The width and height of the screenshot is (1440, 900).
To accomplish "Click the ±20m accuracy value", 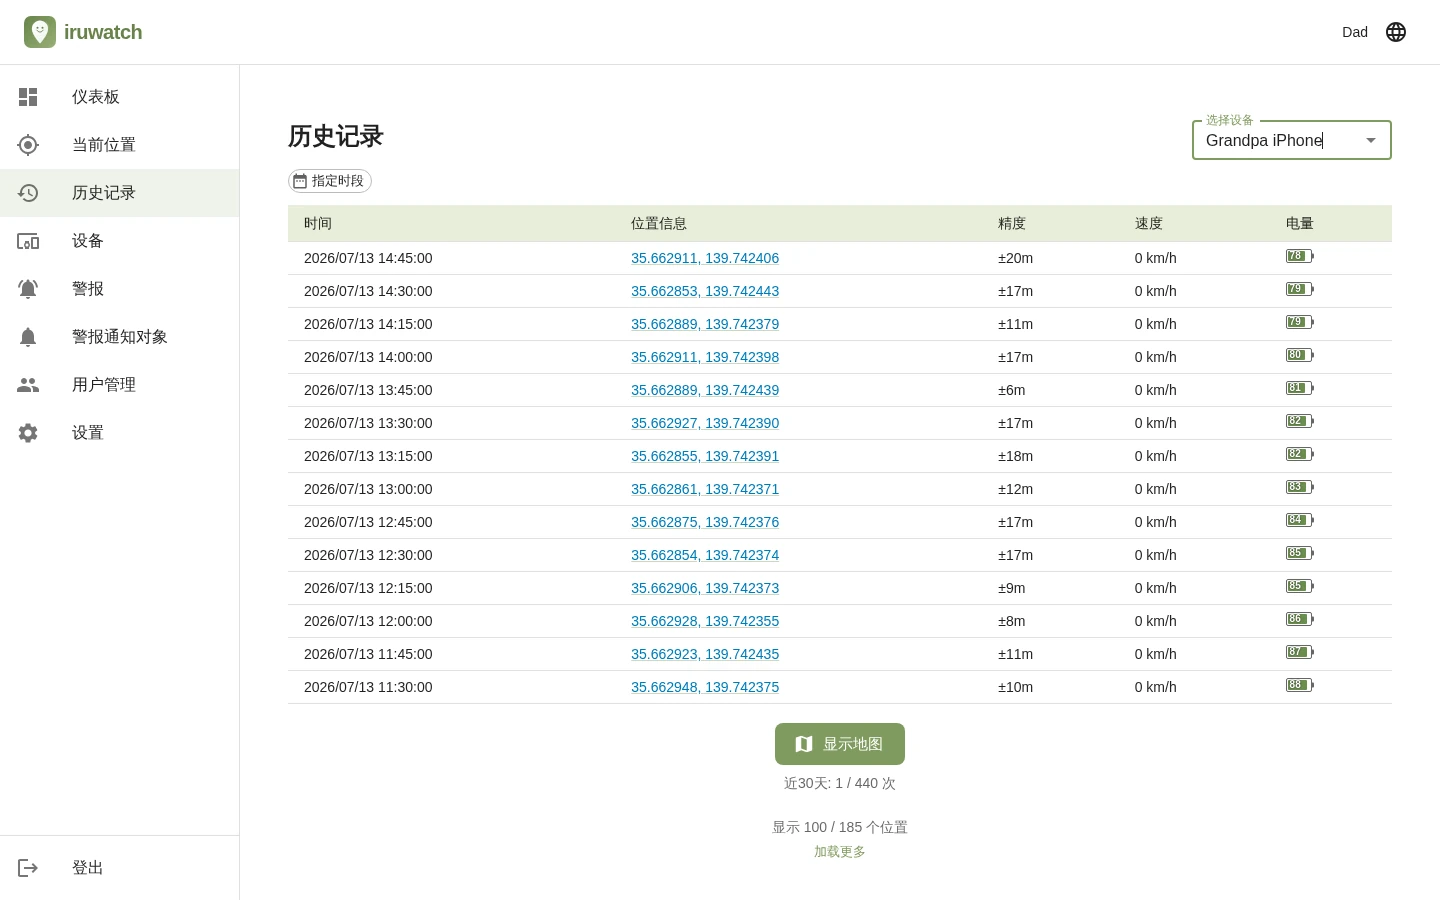I will [x=1015, y=258].
